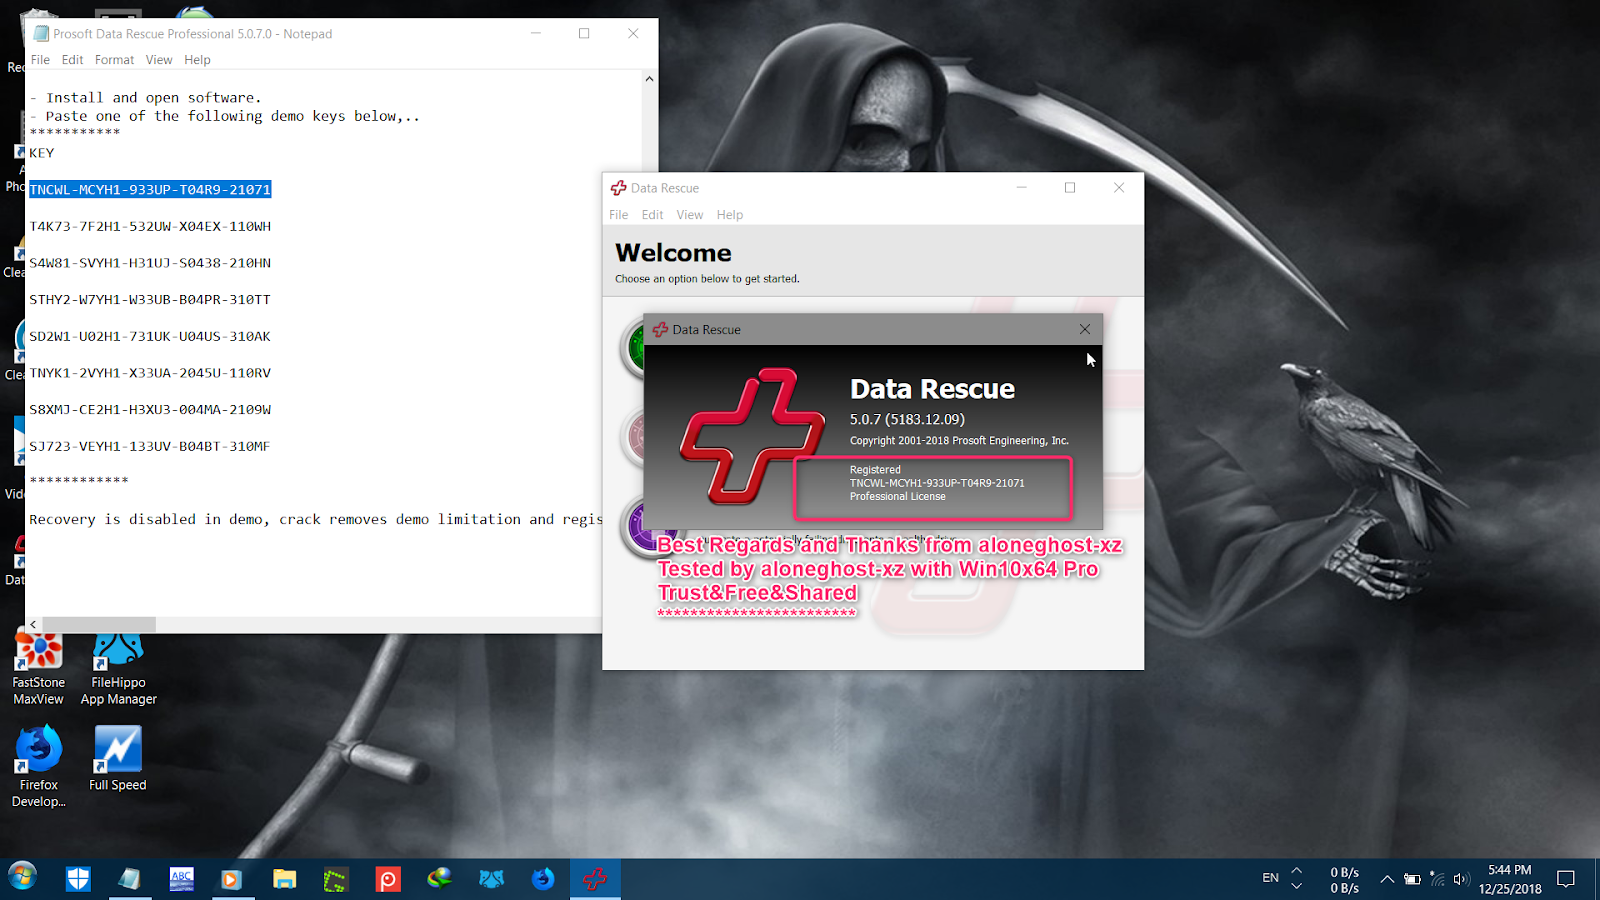The image size is (1600, 900).
Task: Open the Windows Start menu
Action: point(22,878)
